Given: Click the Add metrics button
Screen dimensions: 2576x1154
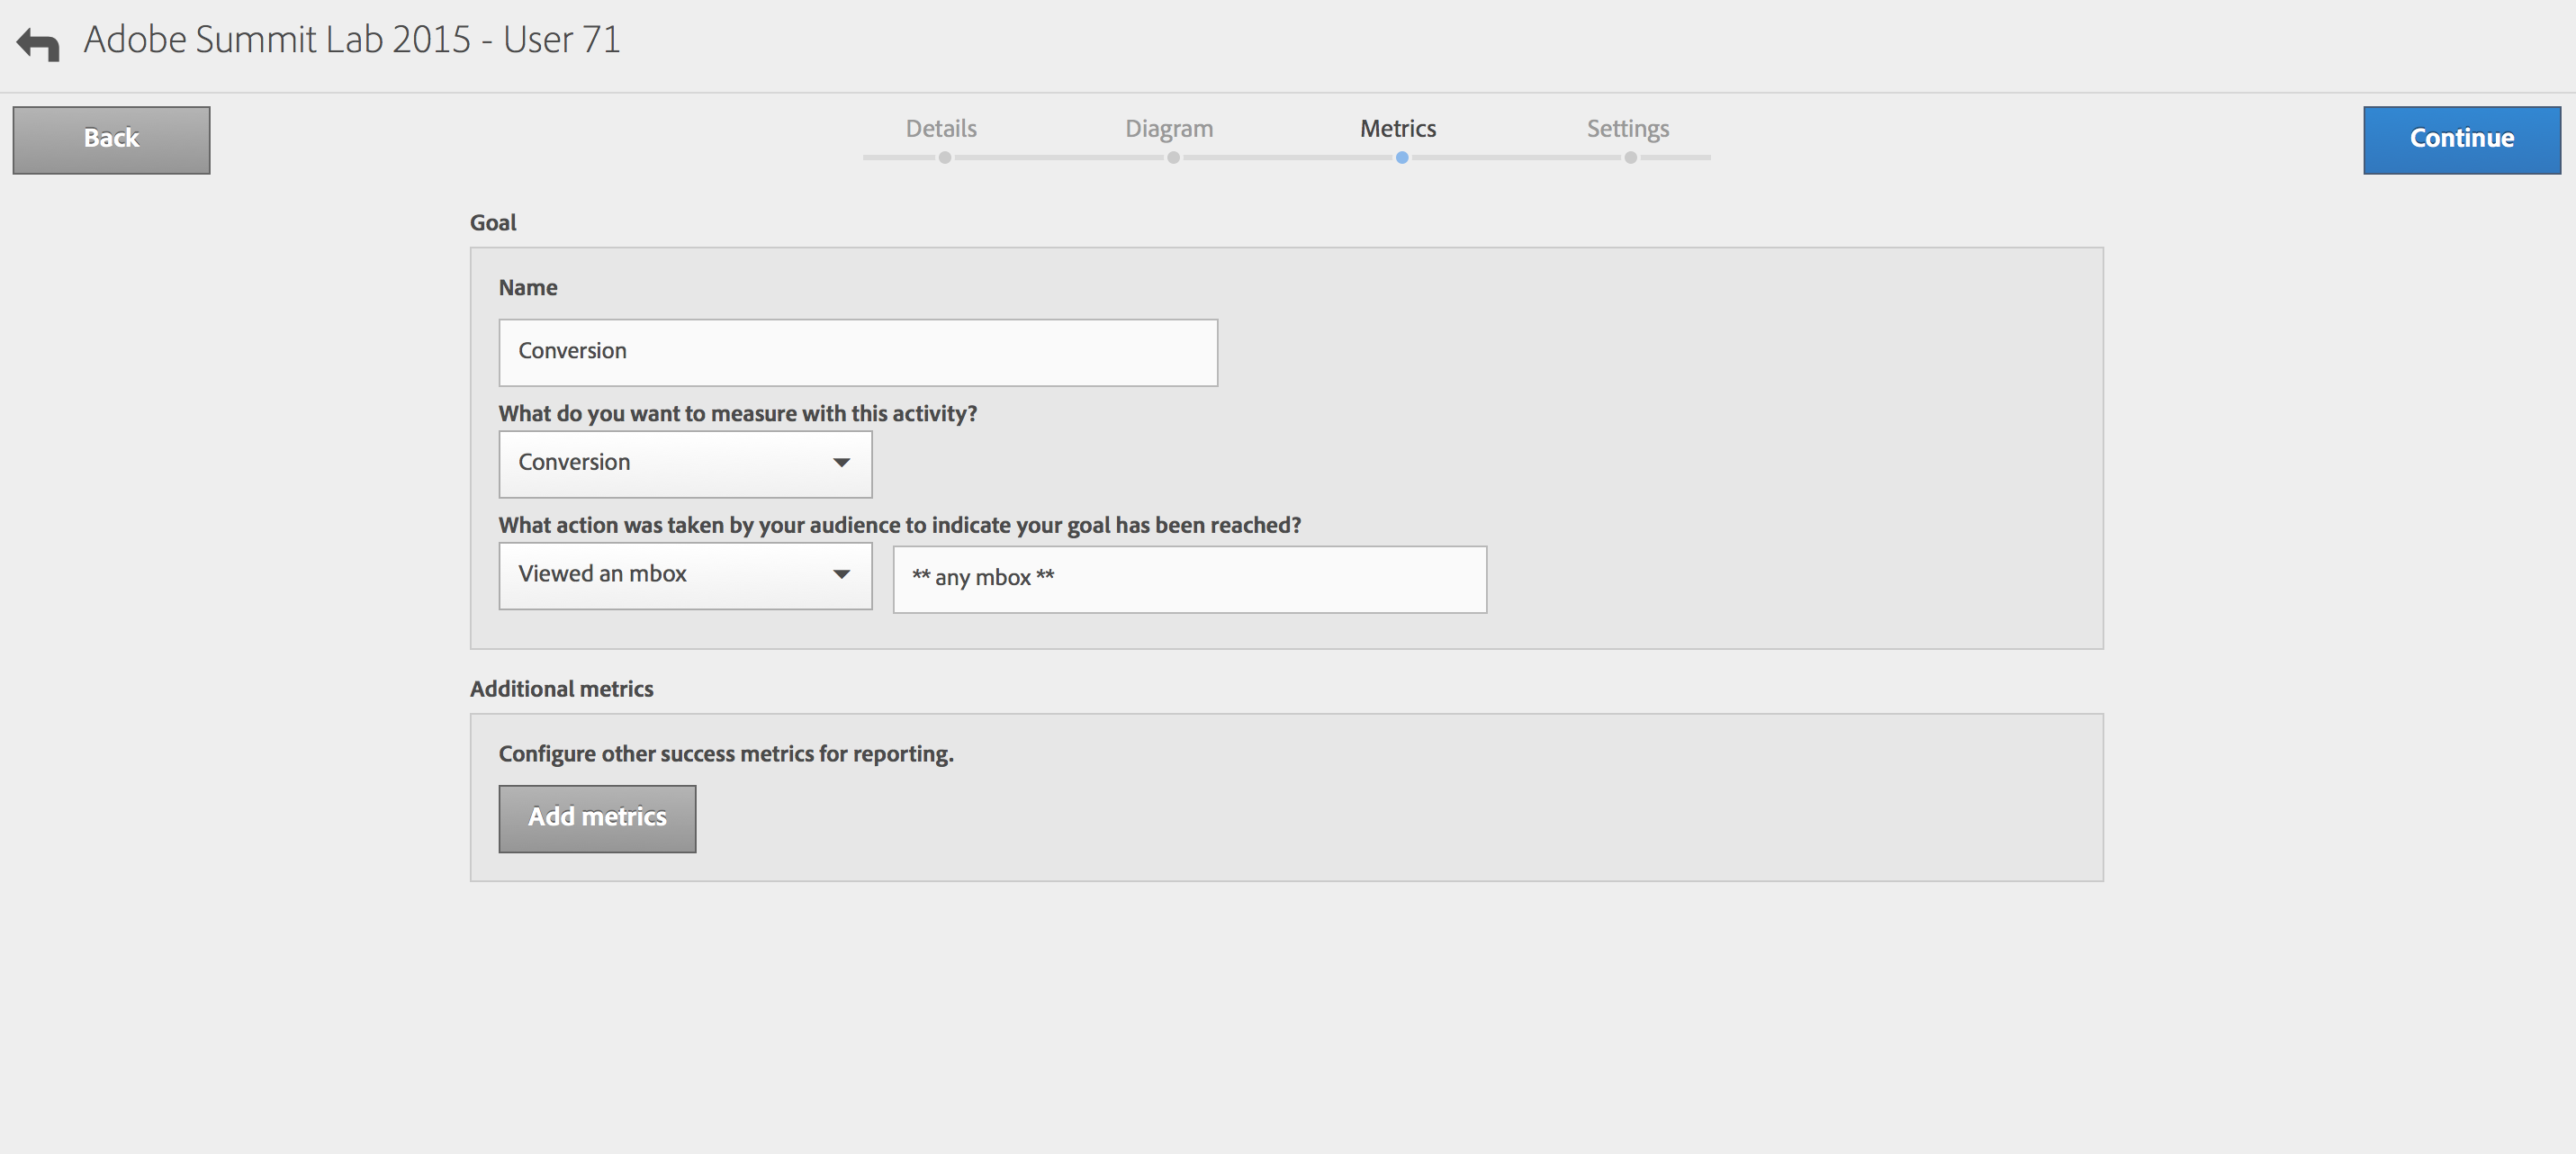Looking at the screenshot, I should pyautogui.click(x=597, y=818).
